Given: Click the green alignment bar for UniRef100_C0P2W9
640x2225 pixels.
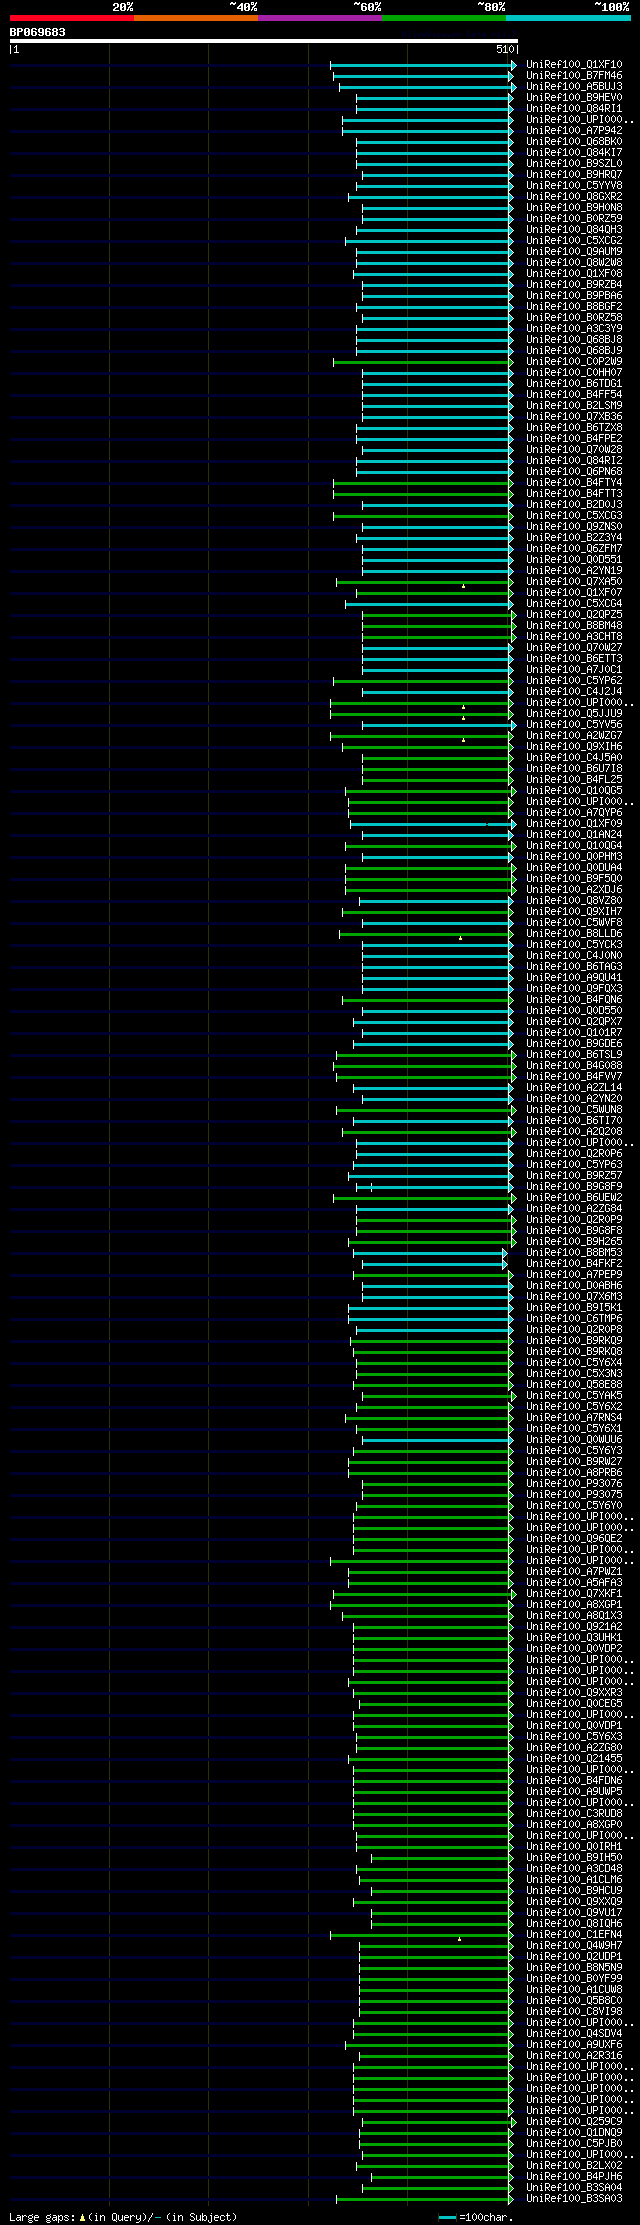Looking at the screenshot, I should (422, 362).
